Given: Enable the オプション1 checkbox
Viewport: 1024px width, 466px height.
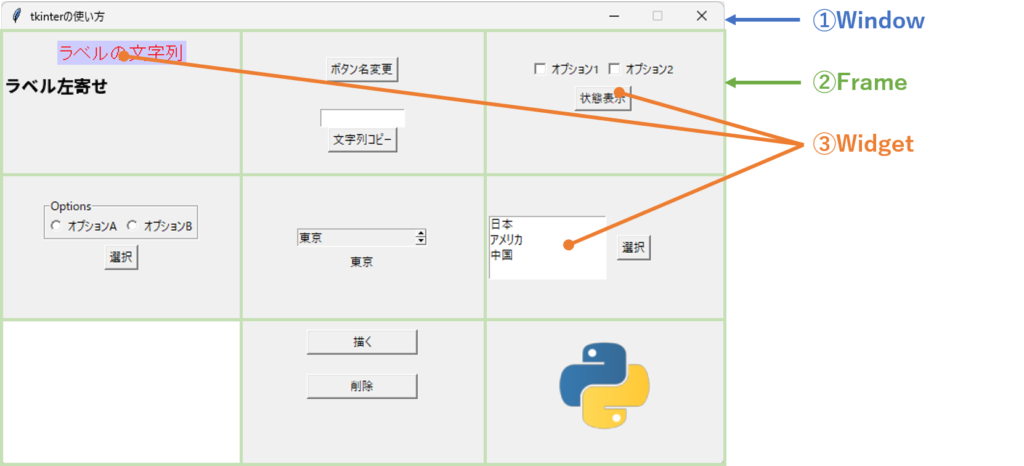Looking at the screenshot, I should (x=540, y=70).
